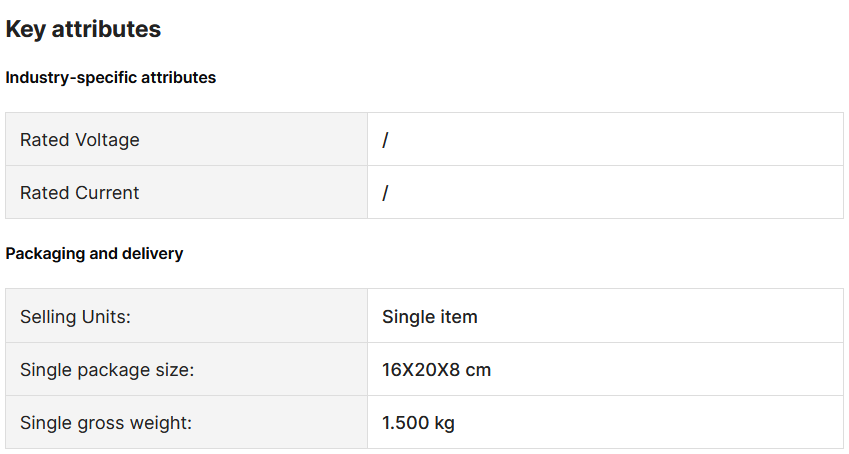The width and height of the screenshot is (849, 454).
Task: Select the Rated Current label
Action: (80, 193)
